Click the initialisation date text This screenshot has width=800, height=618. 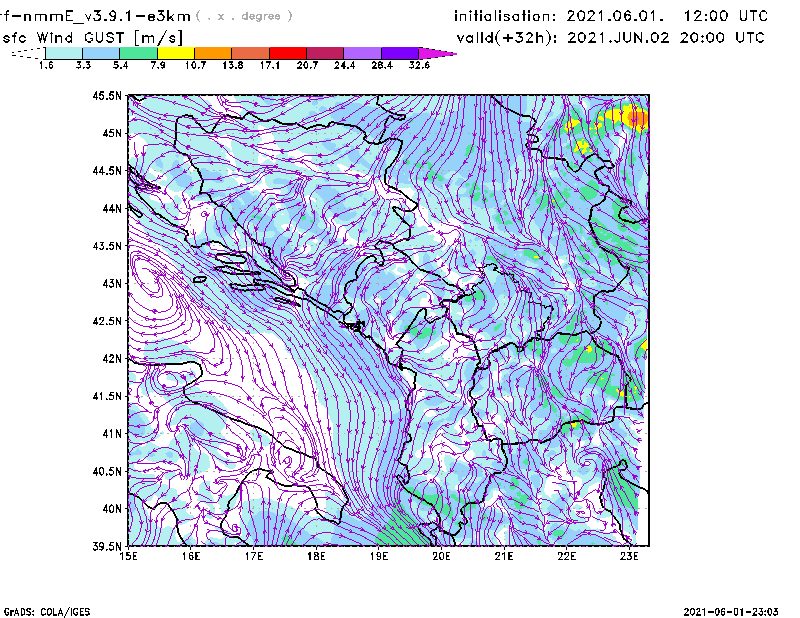pyautogui.click(x=611, y=17)
